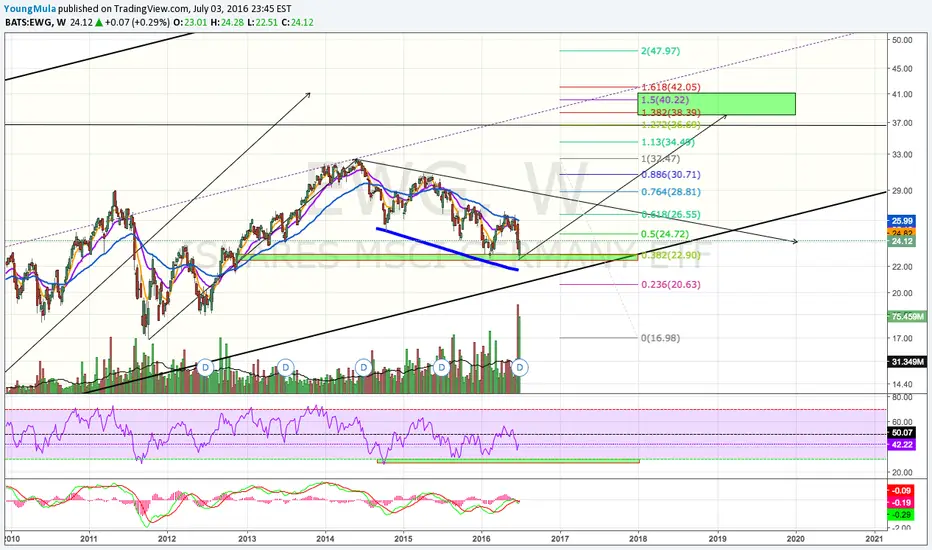The image size is (932, 550).
Task: Click the high price H:24.28 in header
Action: click(x=226, y=23)
